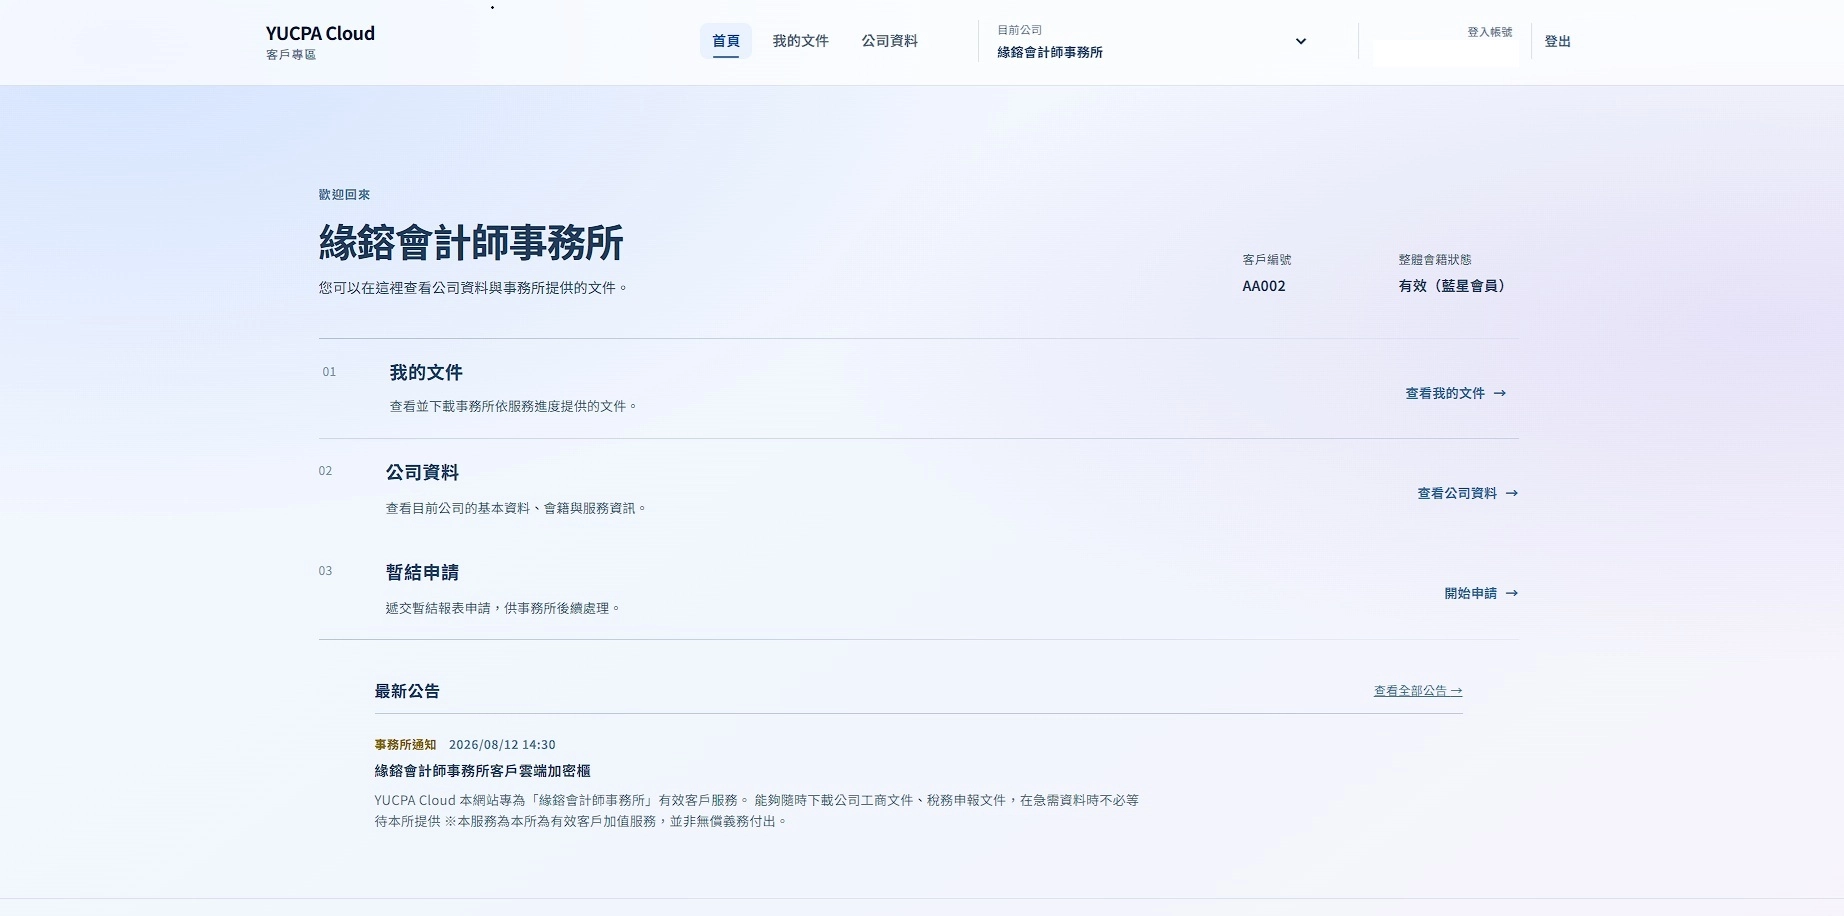Open the YUCPA Cloud logo link
Image resolution: width=1844 pixels, height=916 pixels.
point(320,42)
